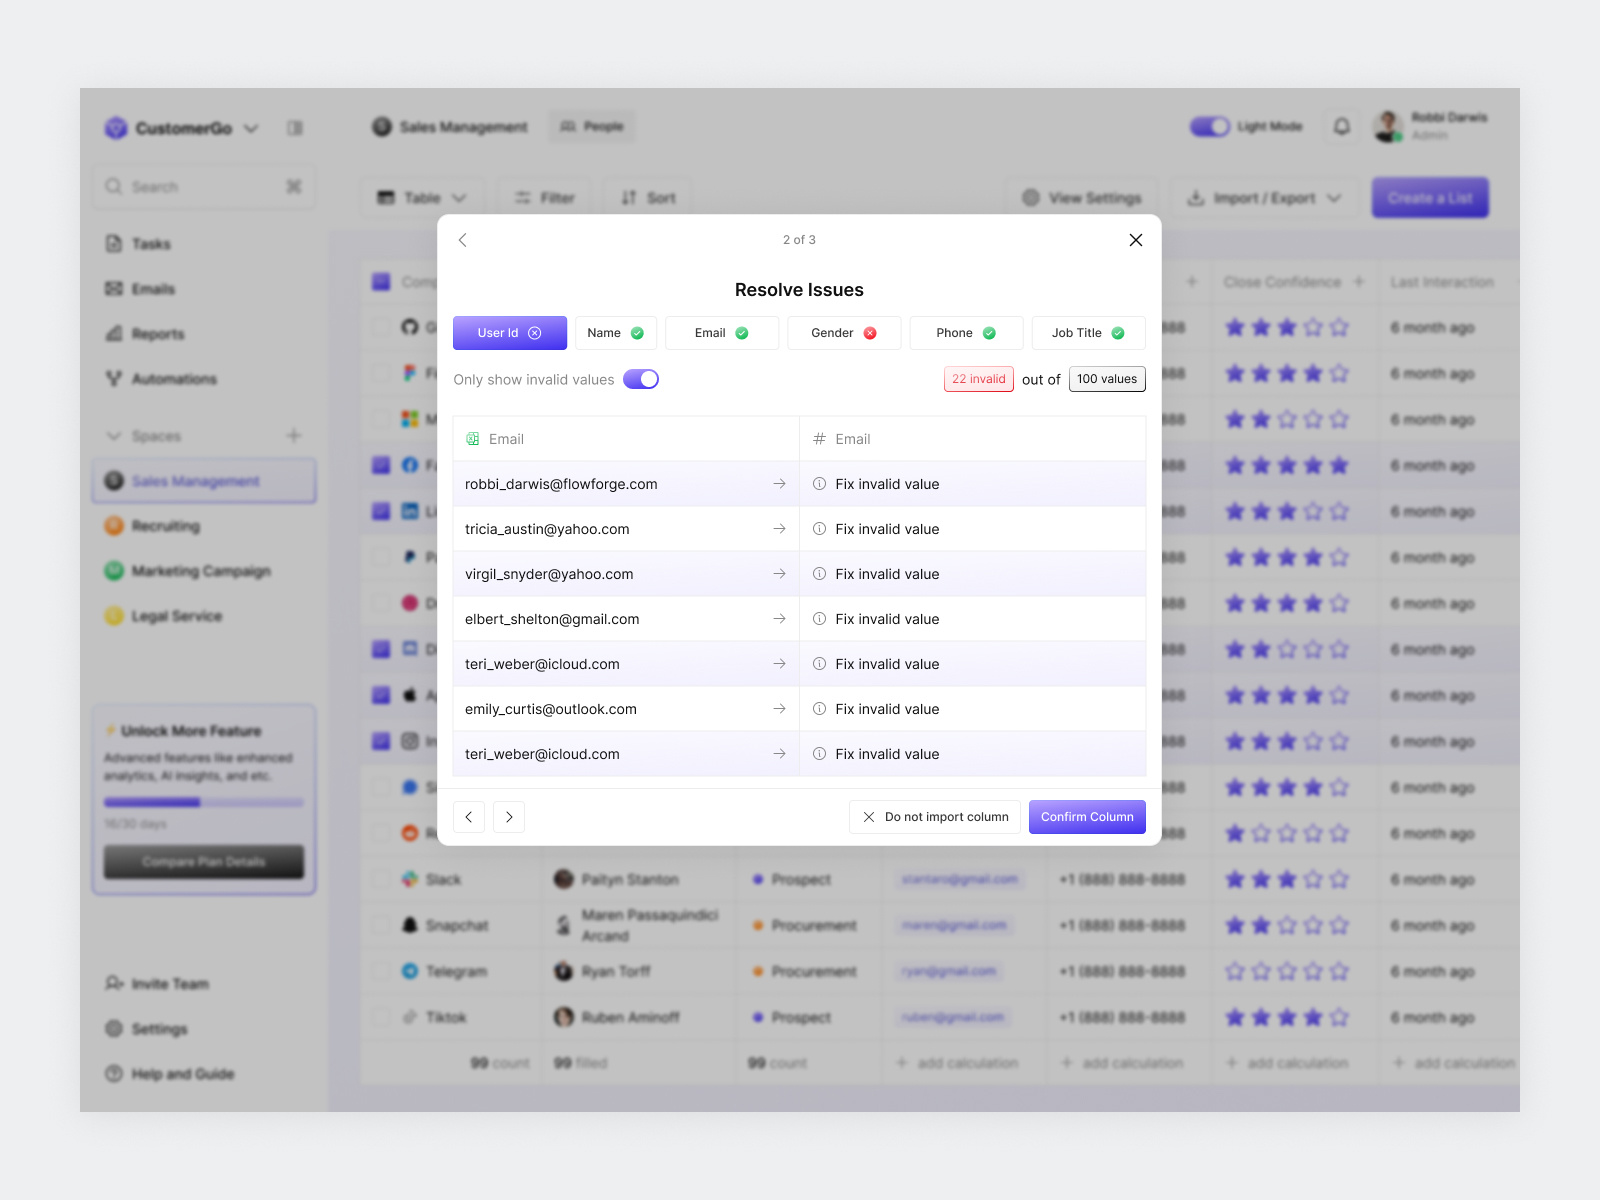Click the Invite Team icon

(114, 983)
